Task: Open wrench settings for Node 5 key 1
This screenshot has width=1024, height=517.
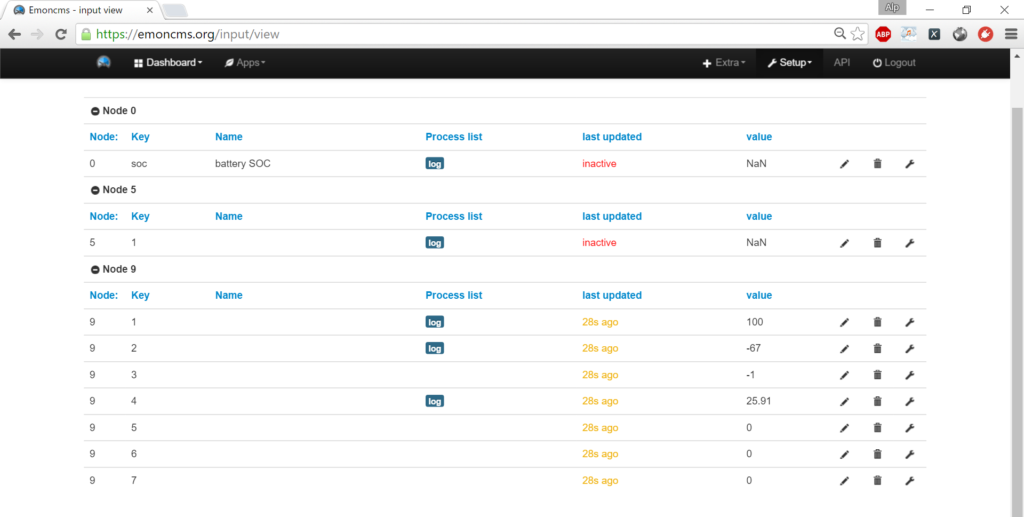Action: point(909,243)
